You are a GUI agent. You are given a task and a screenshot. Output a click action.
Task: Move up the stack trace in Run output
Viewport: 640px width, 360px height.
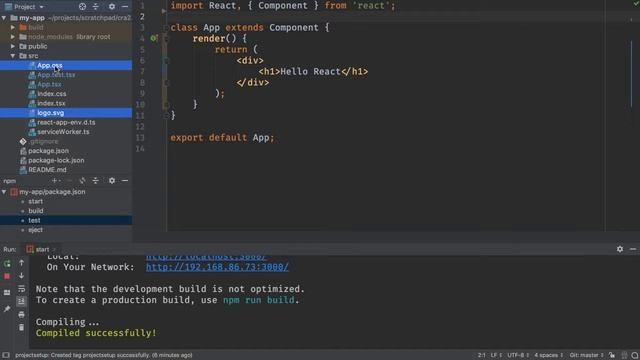[x=21, y=263]
